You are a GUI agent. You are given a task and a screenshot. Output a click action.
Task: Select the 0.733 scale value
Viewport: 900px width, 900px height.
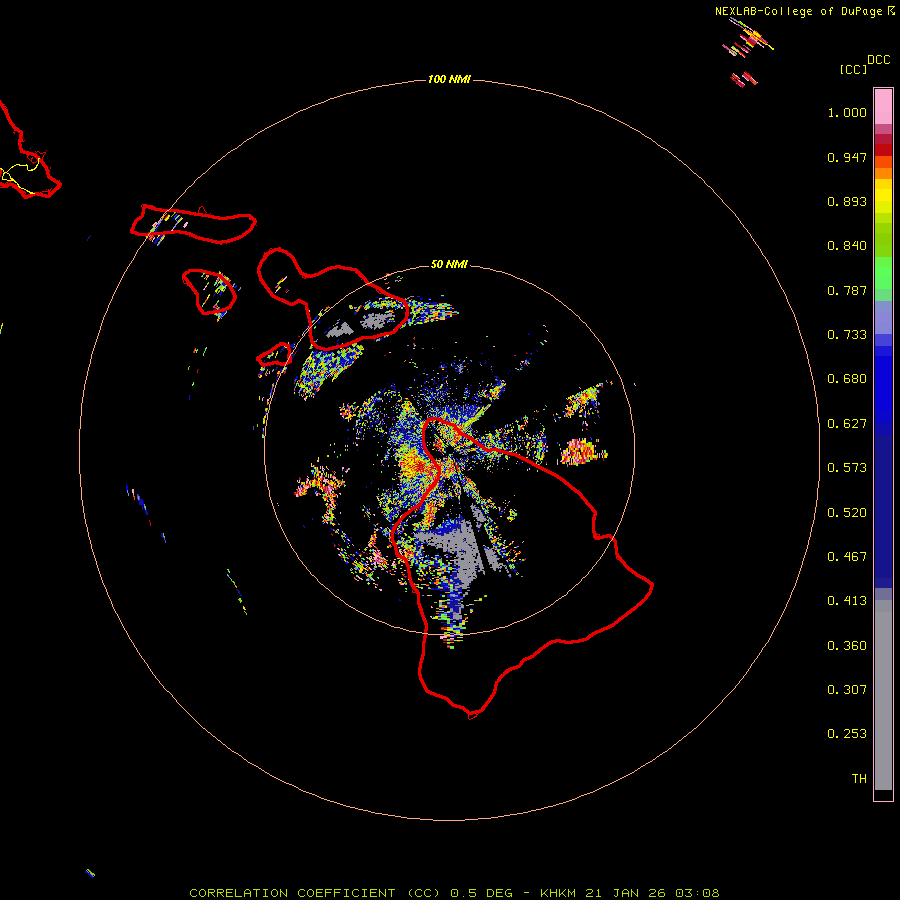[x=847, y=335]
